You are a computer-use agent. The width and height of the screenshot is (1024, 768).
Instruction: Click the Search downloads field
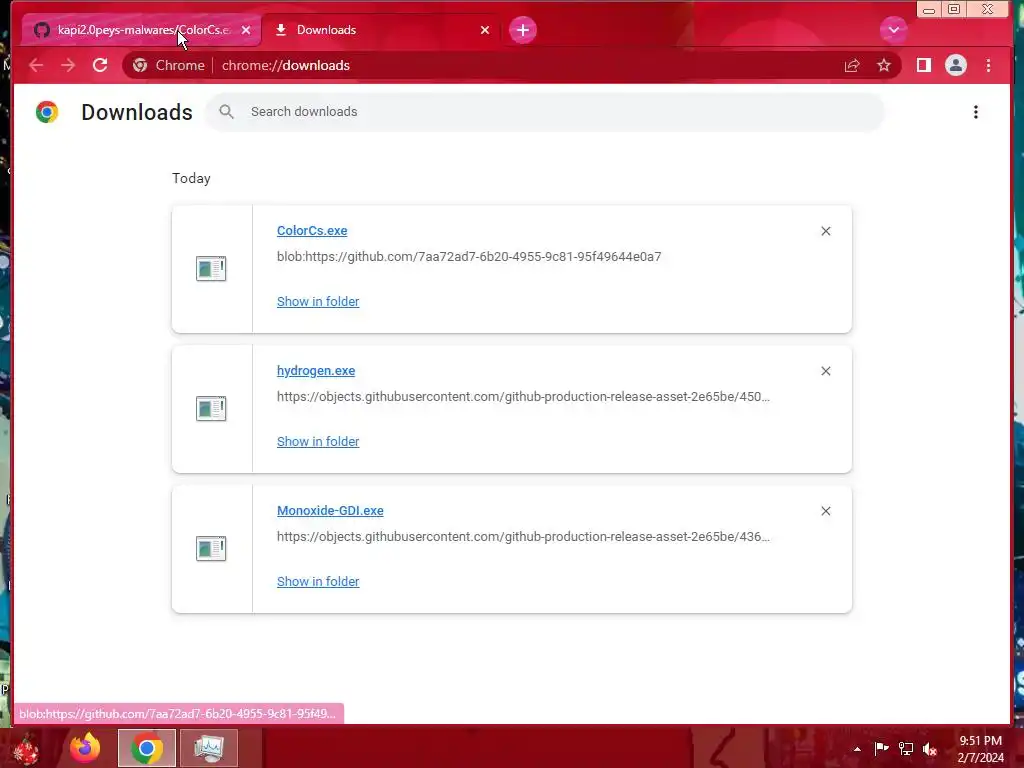[x=545, y=112]
